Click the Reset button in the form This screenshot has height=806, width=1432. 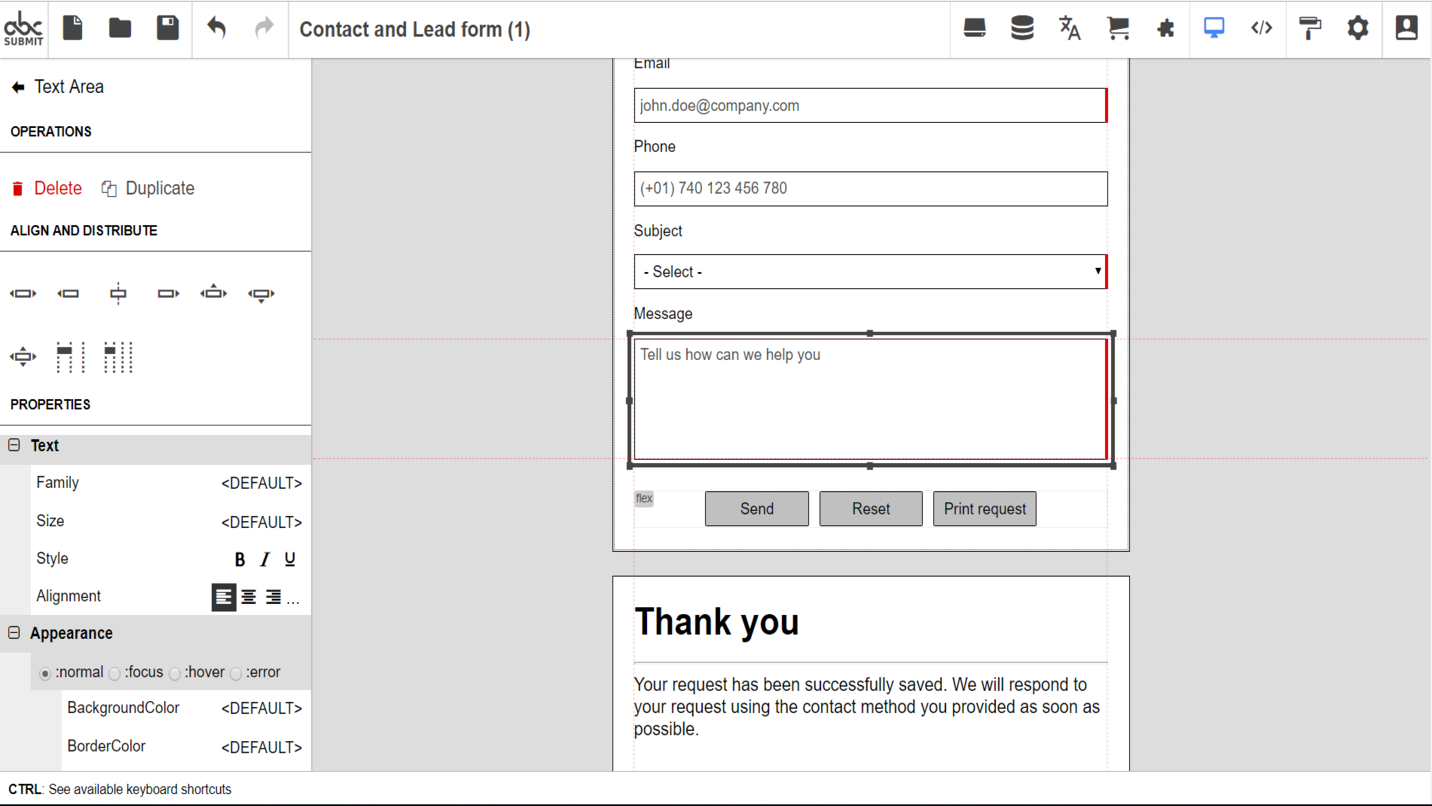click(x=871, y=509)
